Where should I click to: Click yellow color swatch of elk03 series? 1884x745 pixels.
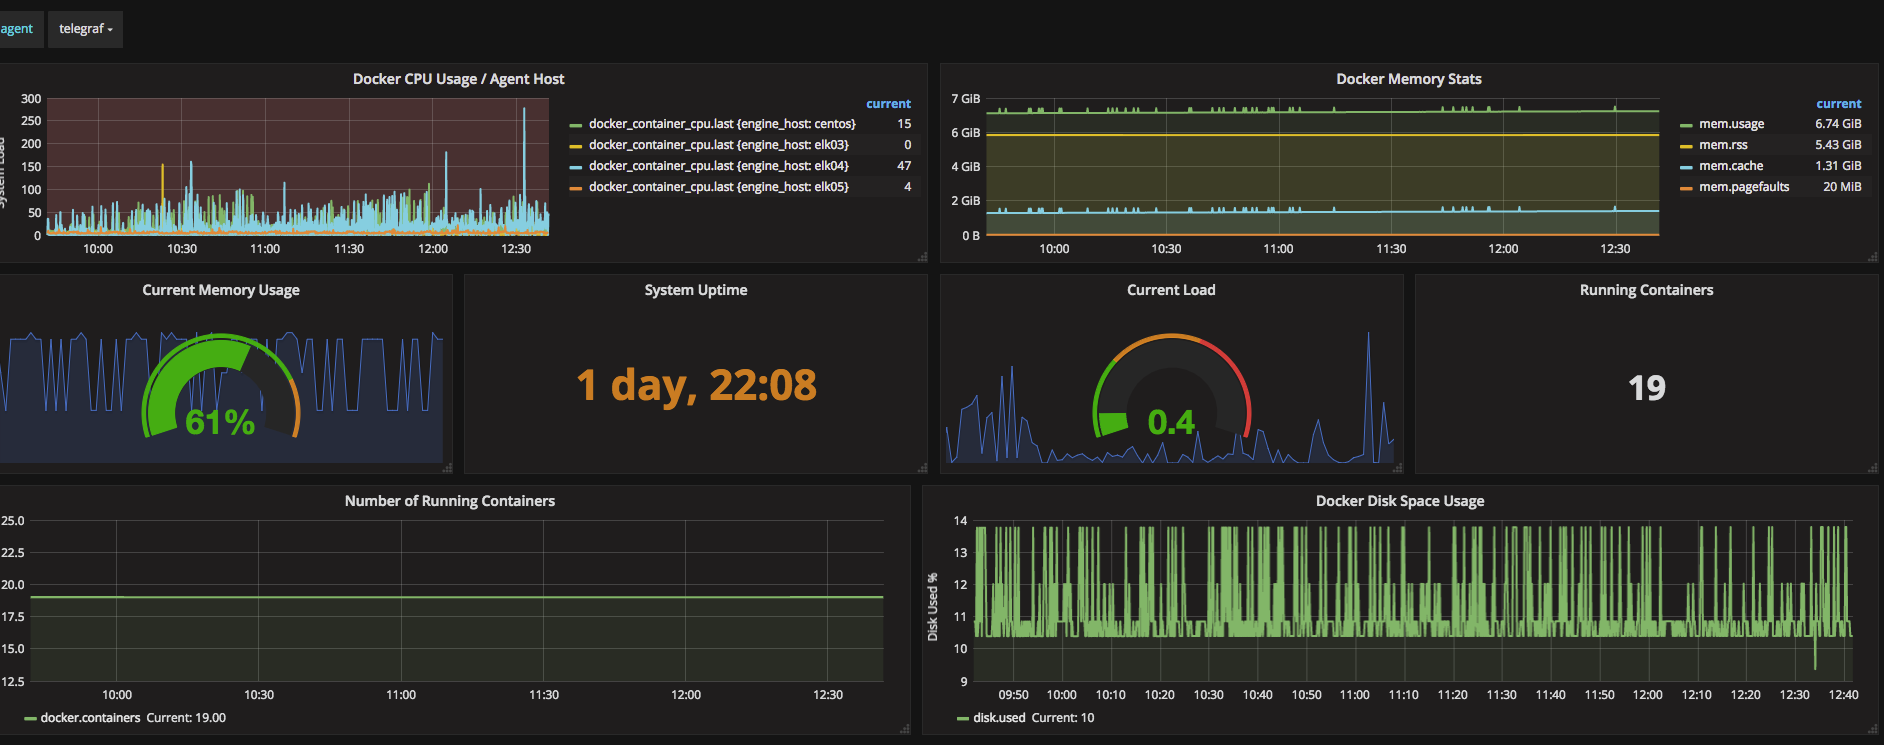click(576, 147)
